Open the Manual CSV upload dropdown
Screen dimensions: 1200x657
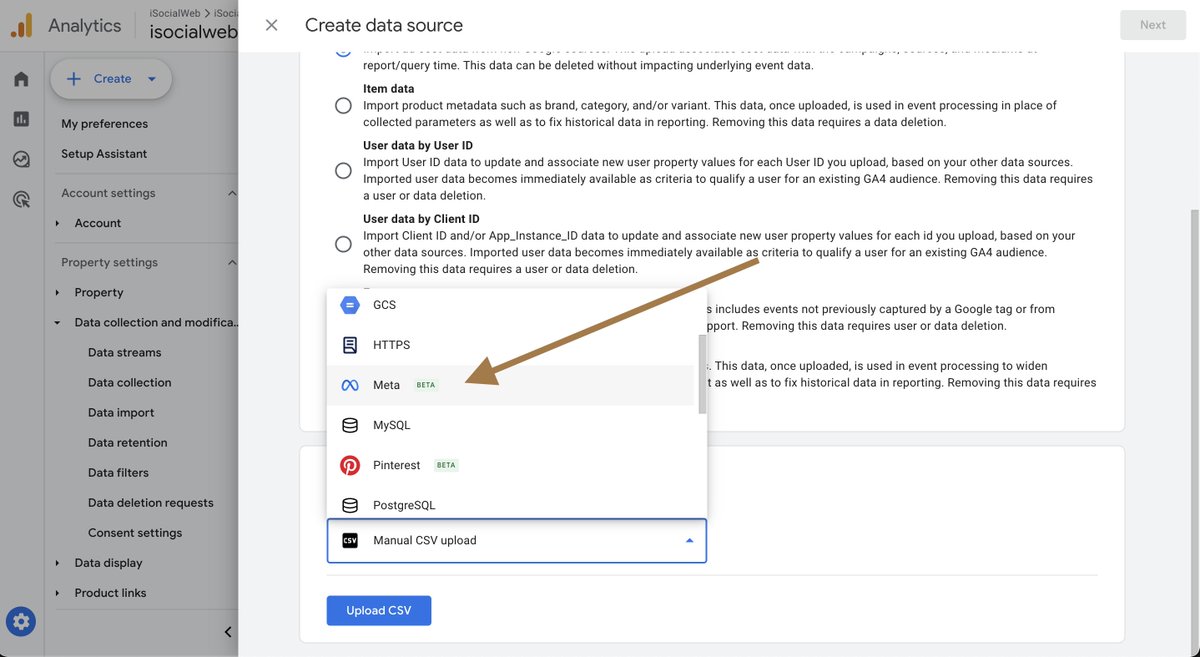516,540
